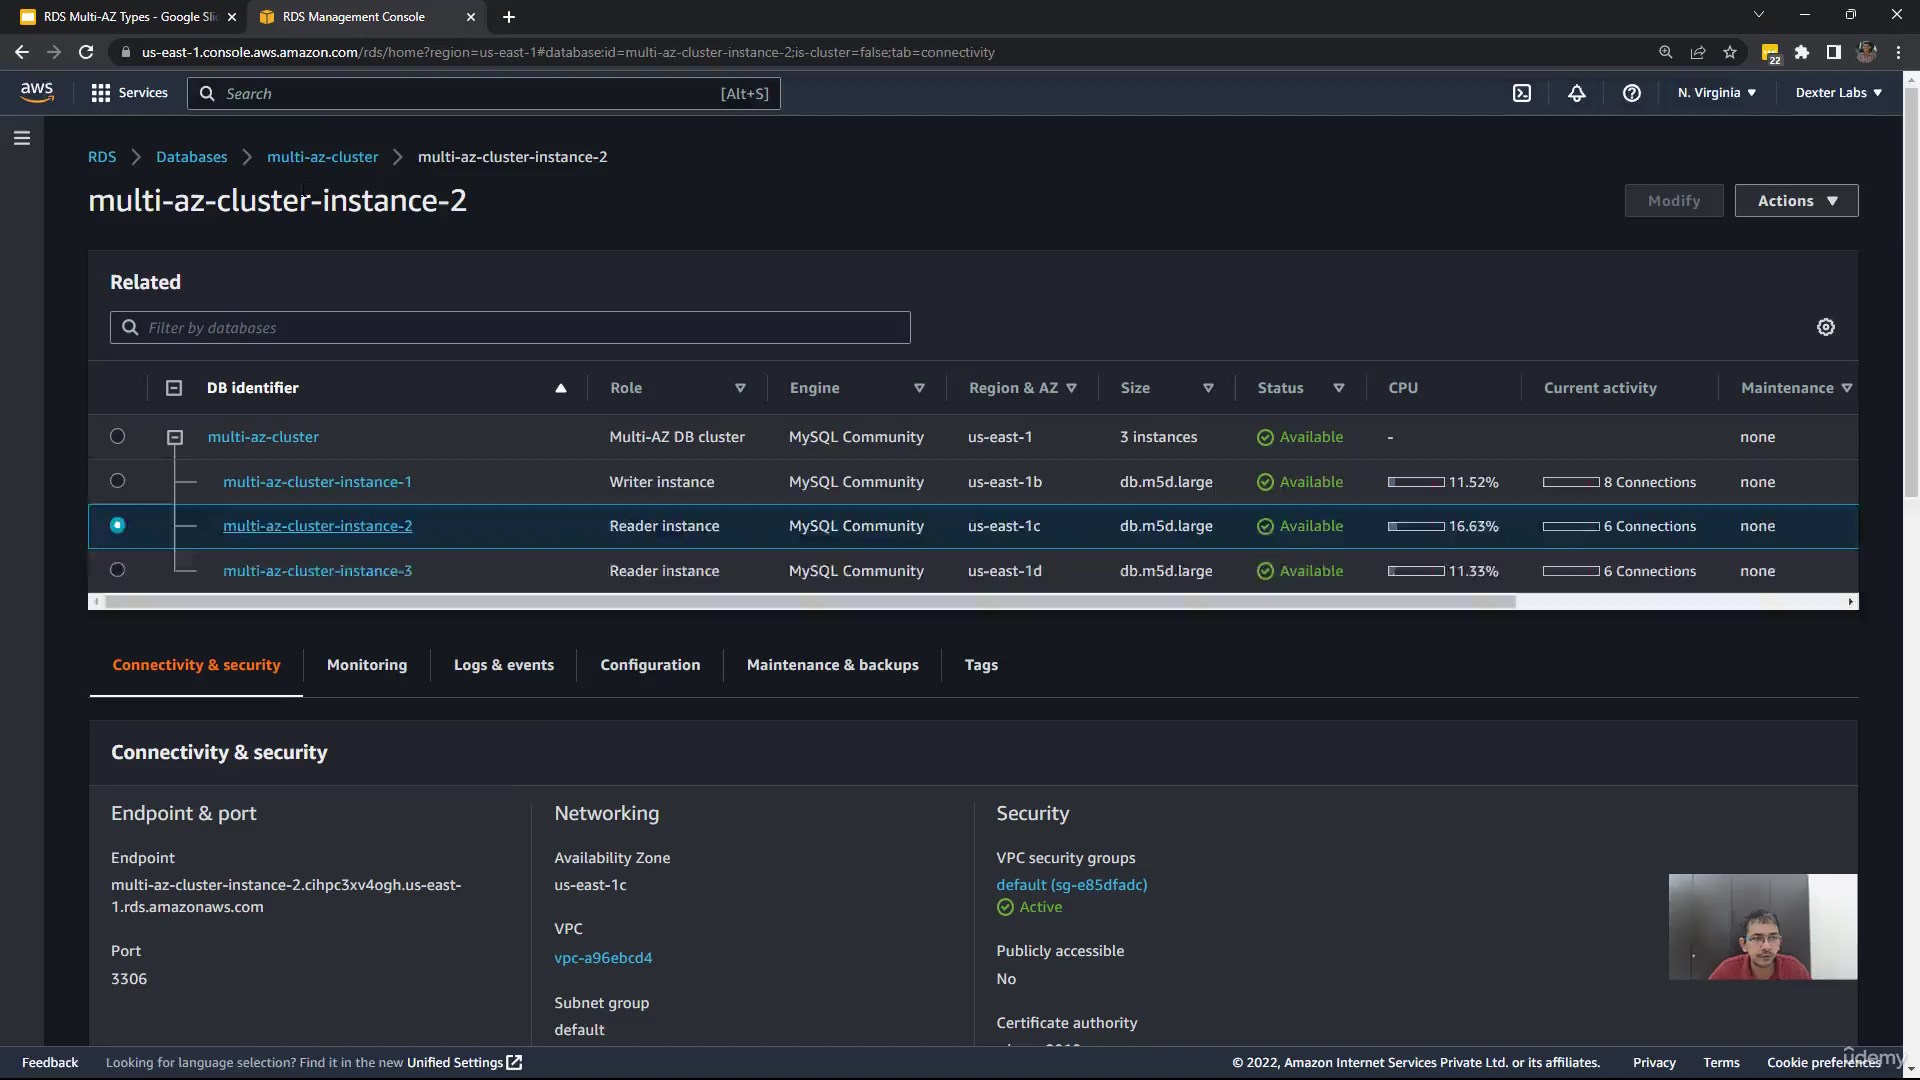The width and height of the screenshot is (1920, 1080).
Task: Open the Actions dropdown
Action: pos(1796,200)
